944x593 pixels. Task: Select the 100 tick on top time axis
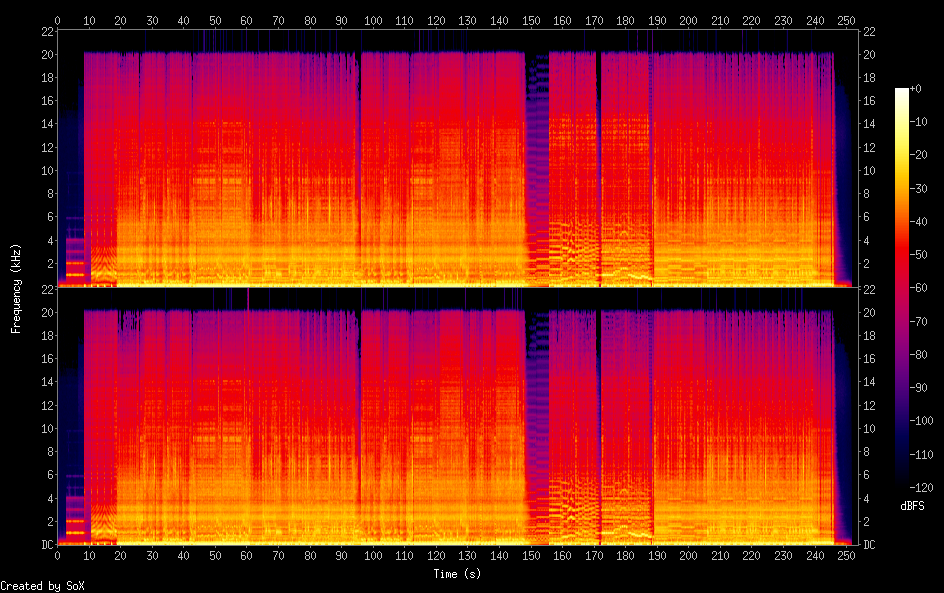(x=373, y=20)
